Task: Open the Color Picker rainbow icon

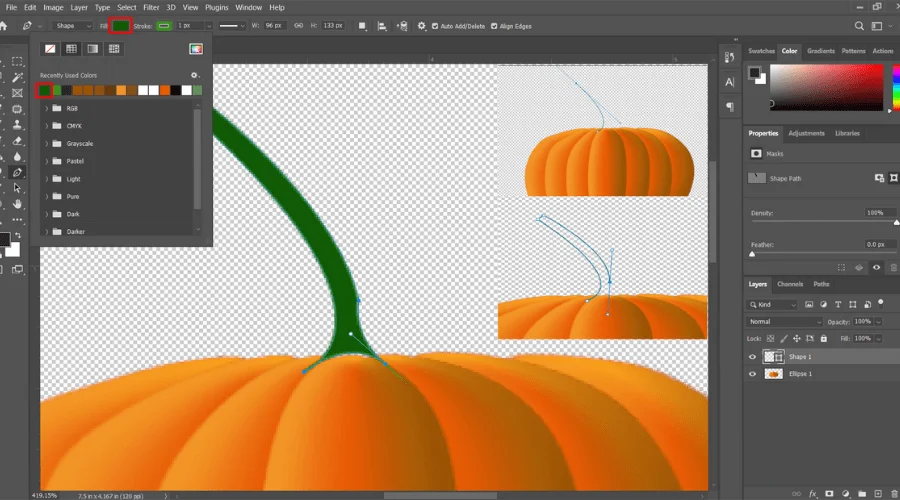Action: pyautogui.click(x=196, y=49)
